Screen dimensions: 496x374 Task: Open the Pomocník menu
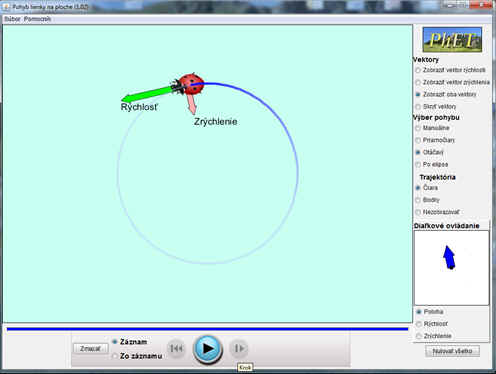[x=37, y=19]
